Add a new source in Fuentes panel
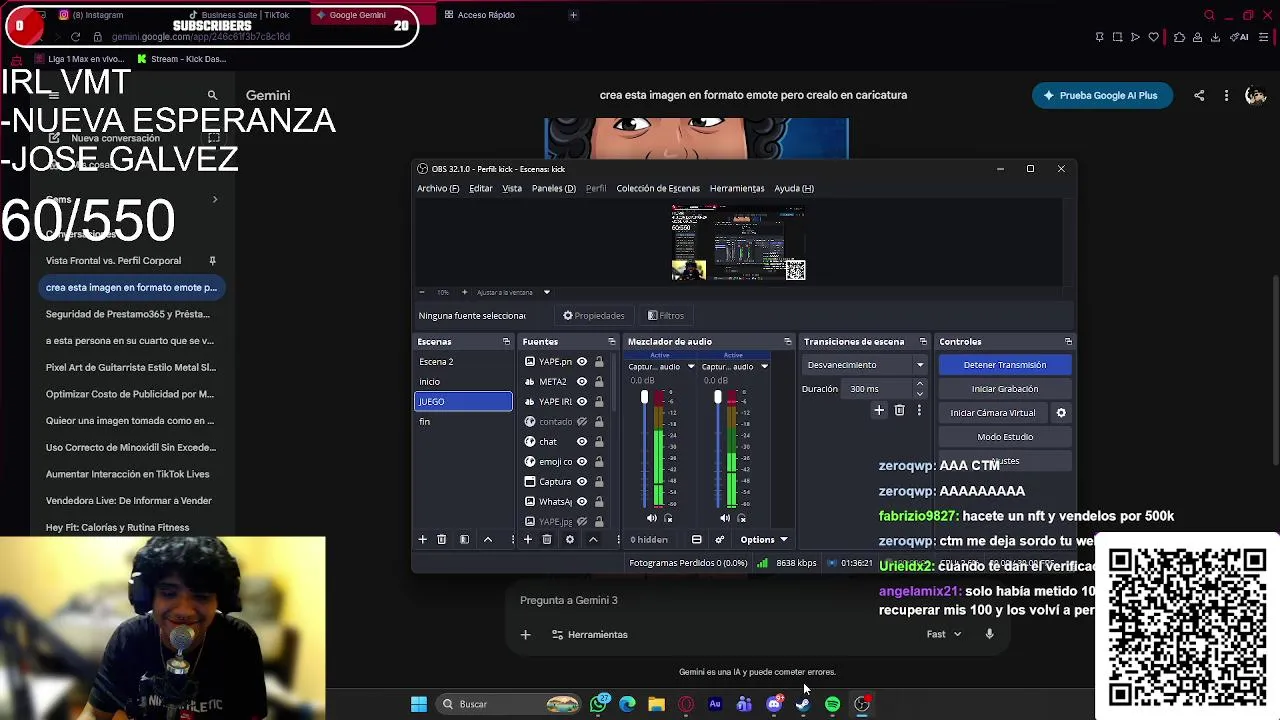Viewport: 1280px width, 720px height. pyautogui.click(x=528, y=540)
